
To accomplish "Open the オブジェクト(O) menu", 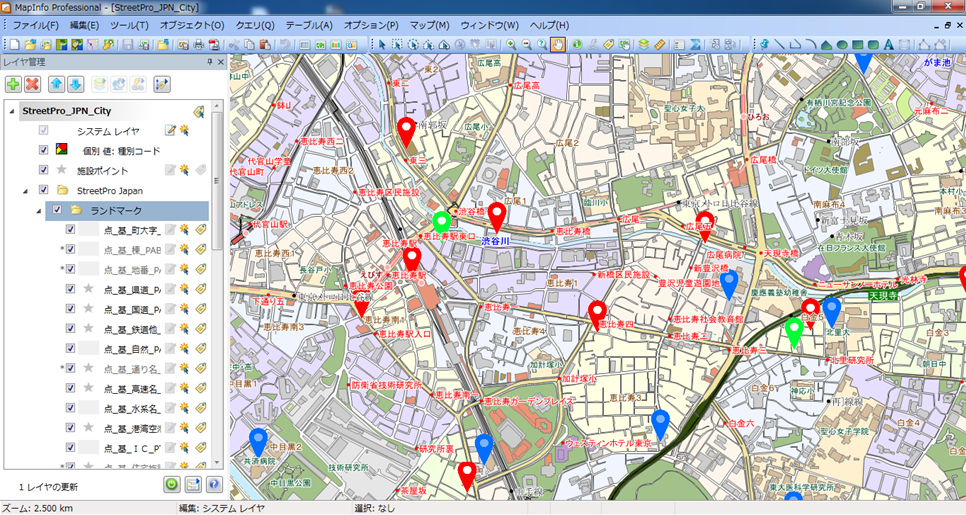I will pyautogui.click(x=192, y=25).
